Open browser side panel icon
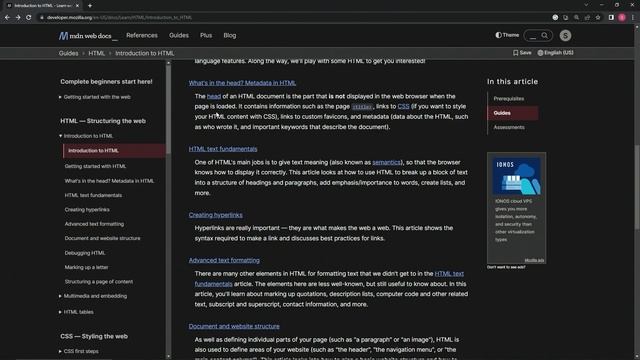Image resolution: width=640 pixels, height=360 pixels. 611,18
